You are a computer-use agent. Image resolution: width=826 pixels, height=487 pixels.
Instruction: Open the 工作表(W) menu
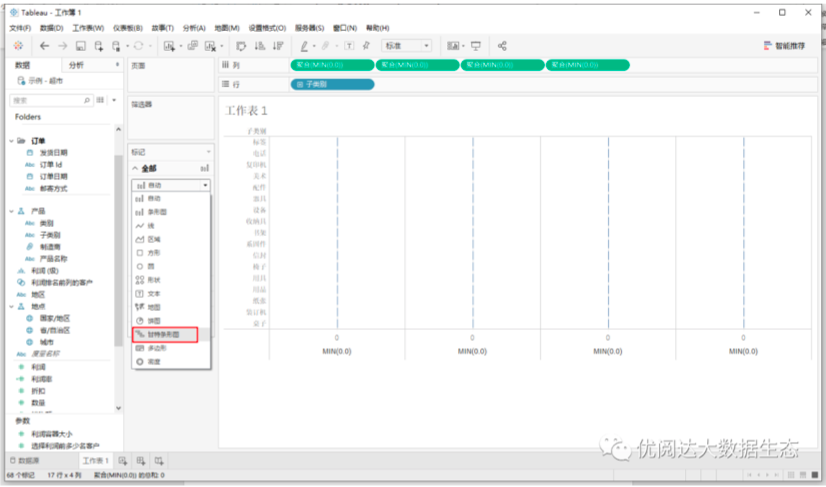(88, 28)
